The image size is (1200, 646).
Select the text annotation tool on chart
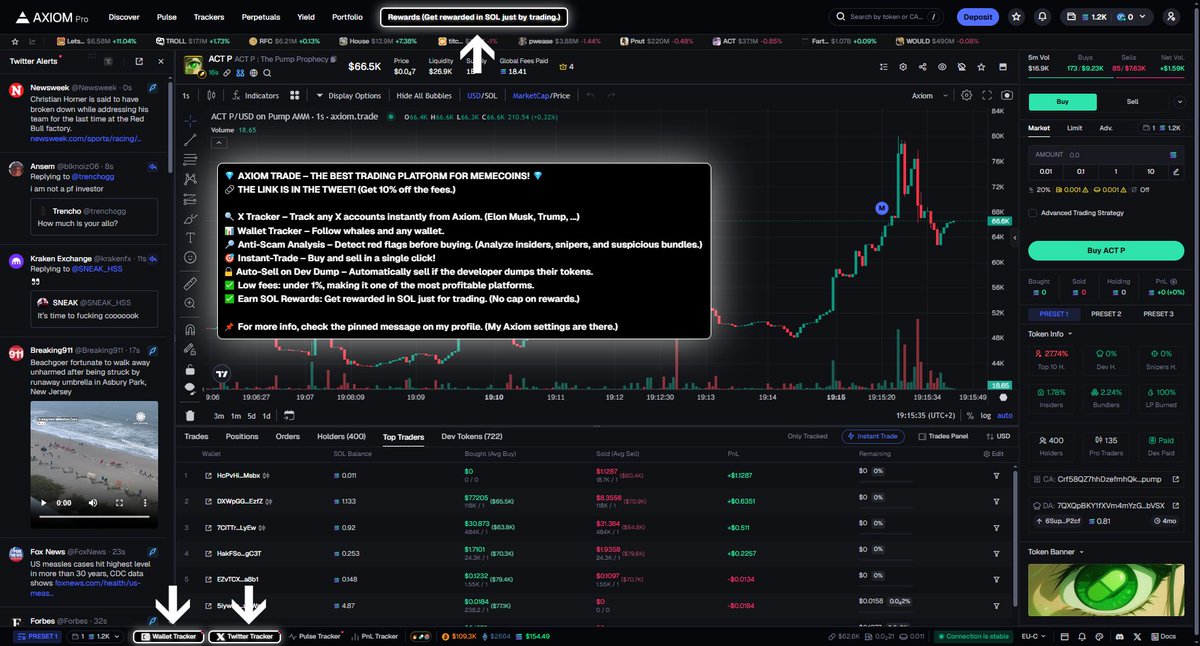[x=190, y=238]
